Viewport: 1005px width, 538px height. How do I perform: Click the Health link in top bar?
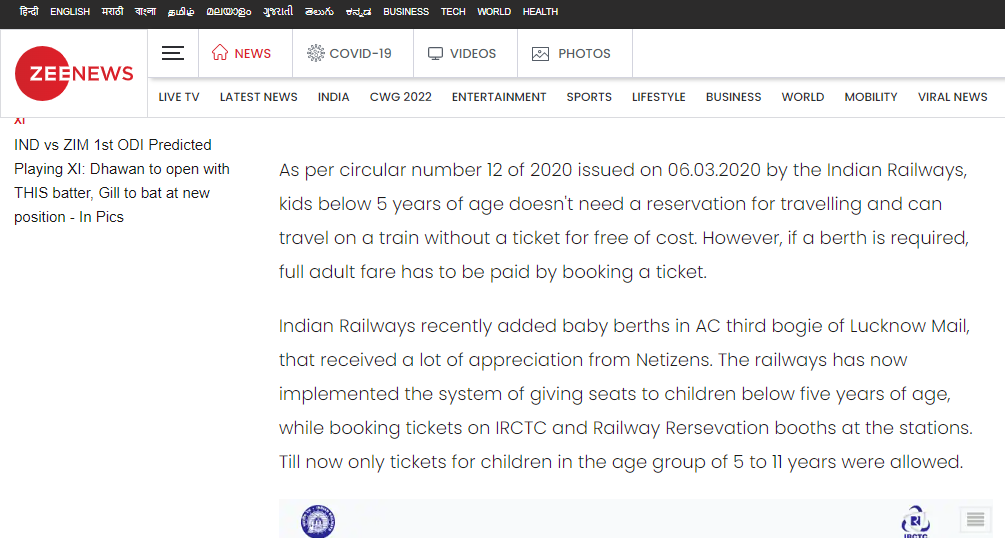tap(540, 12)
